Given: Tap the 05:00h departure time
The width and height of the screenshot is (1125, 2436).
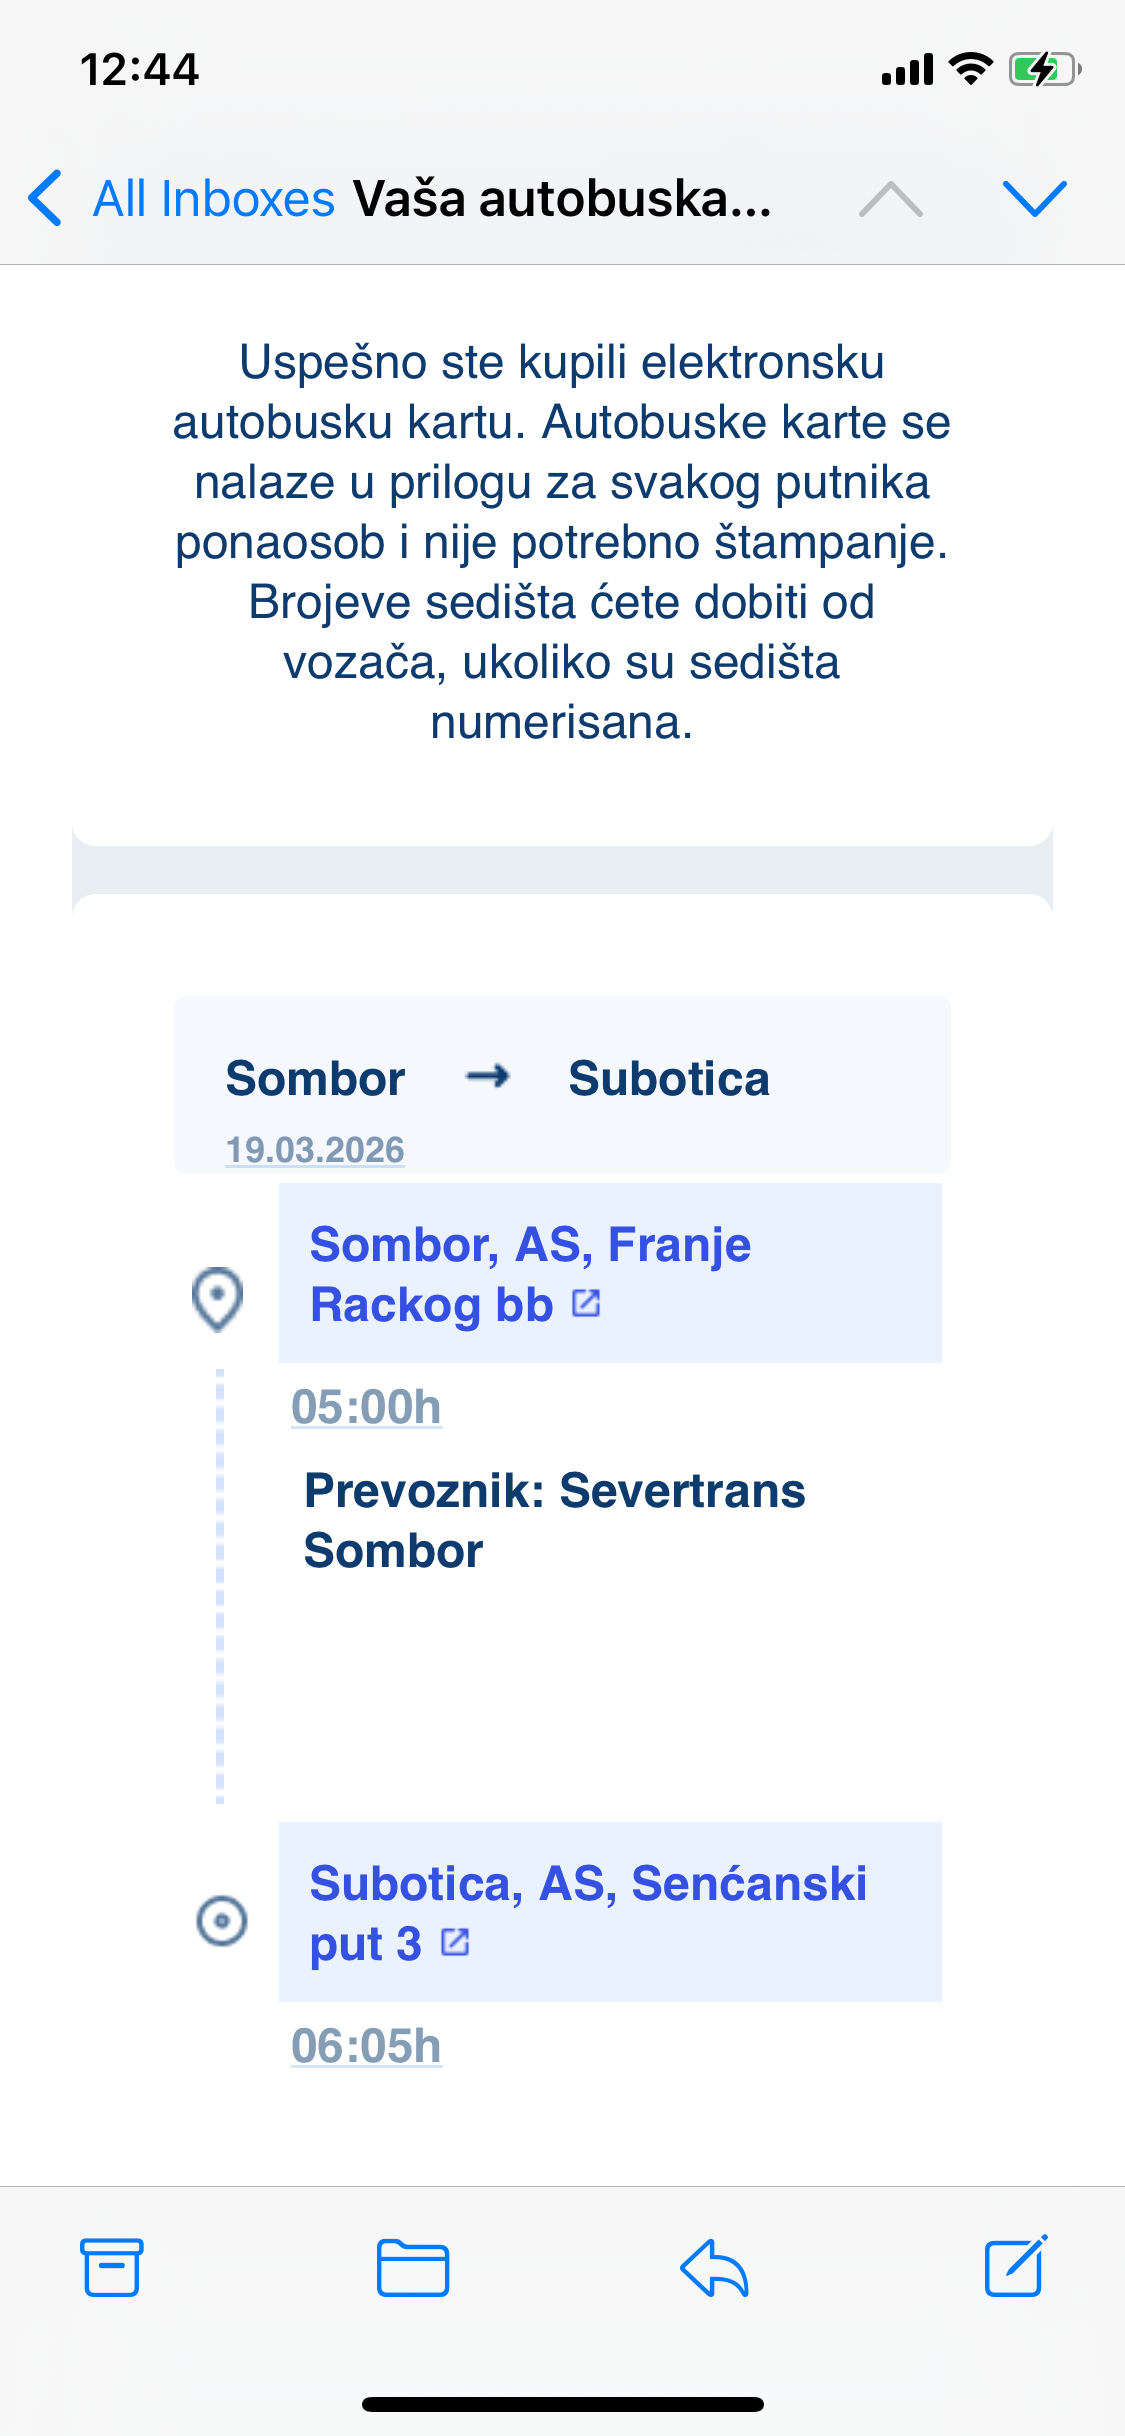Looking at the screenshot, I should point(366,1407).
